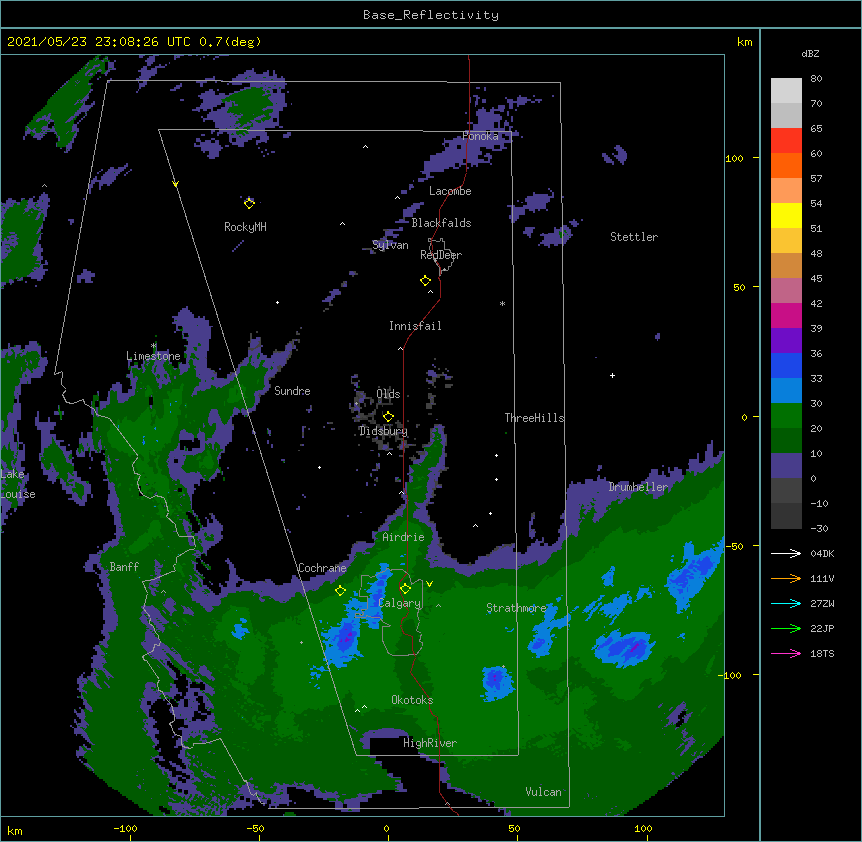Select the orange swatch between 60 and 57 dBZ

coord(786,165)
